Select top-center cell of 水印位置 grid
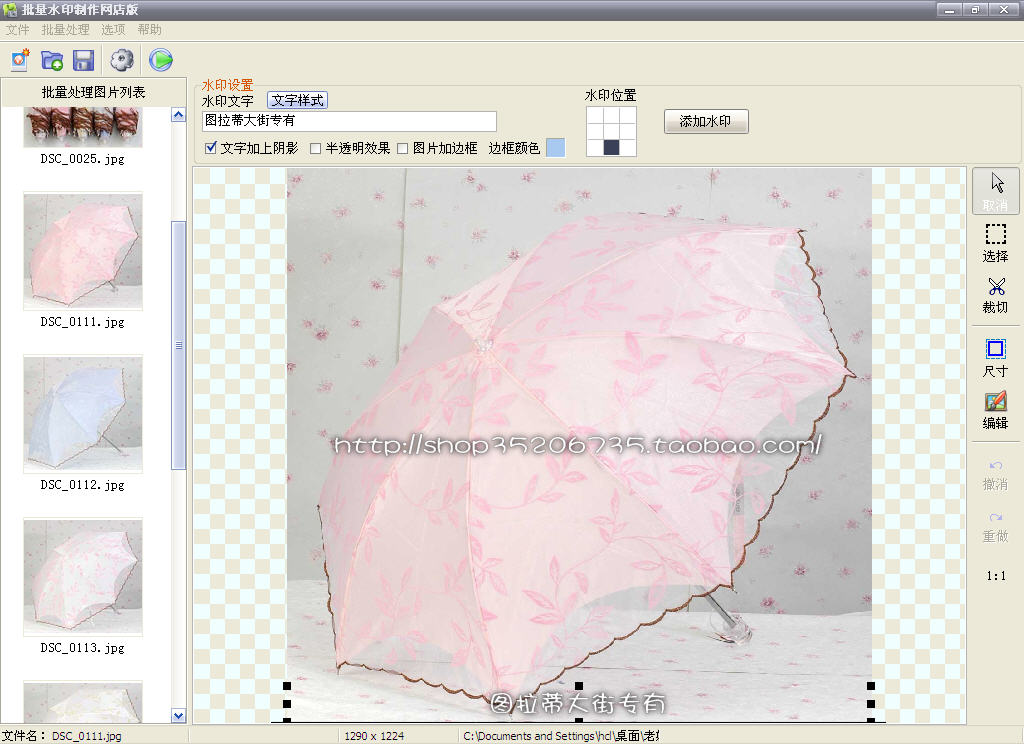The width and height of the screenshot is (1024, 744). pyautogui.click(x=611, y=116)
